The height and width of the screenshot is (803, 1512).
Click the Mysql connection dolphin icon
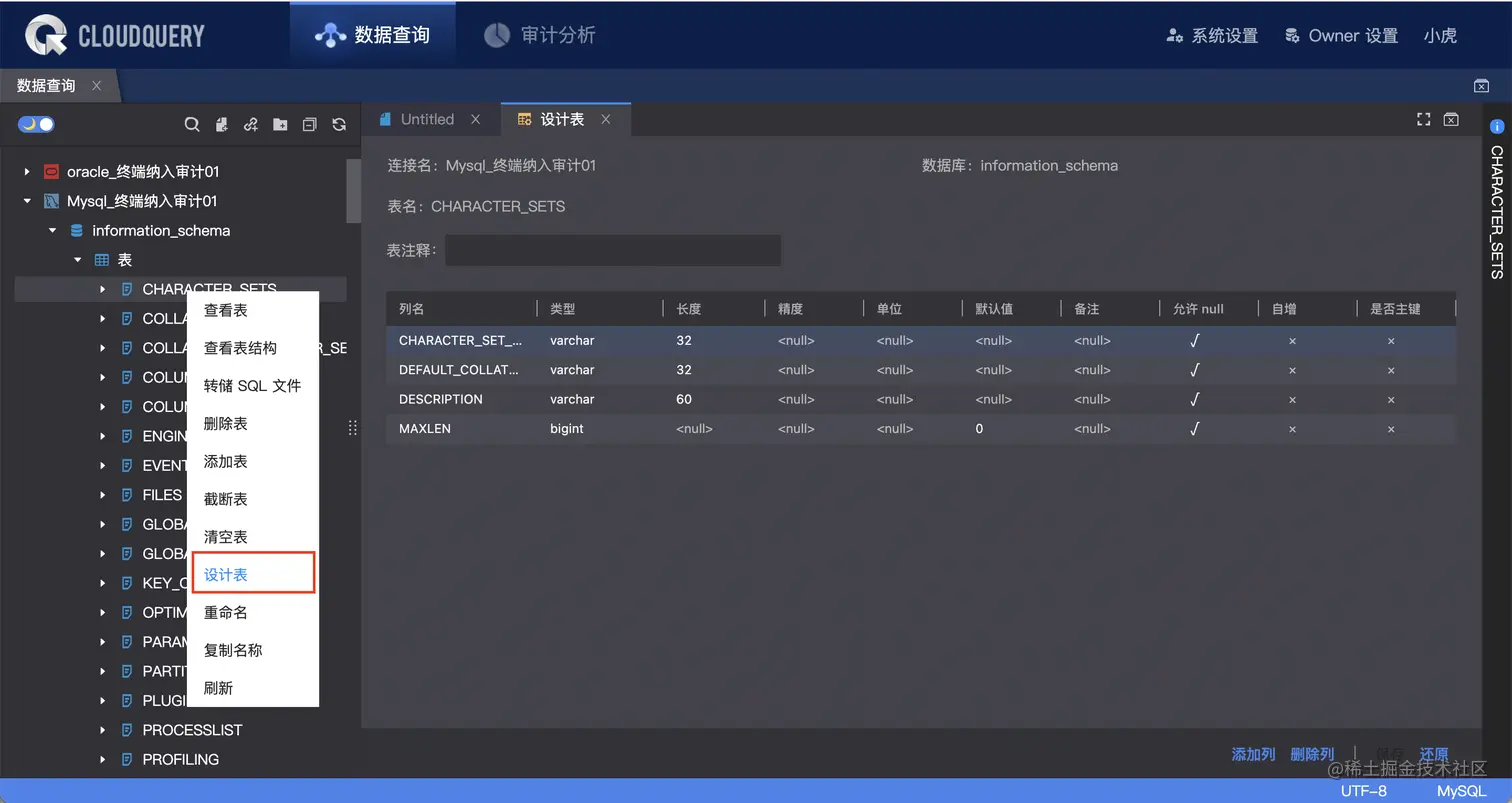coord(51,201)
